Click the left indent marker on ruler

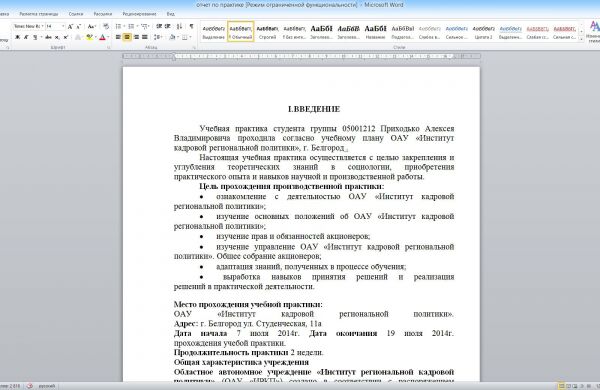[174, 59]
